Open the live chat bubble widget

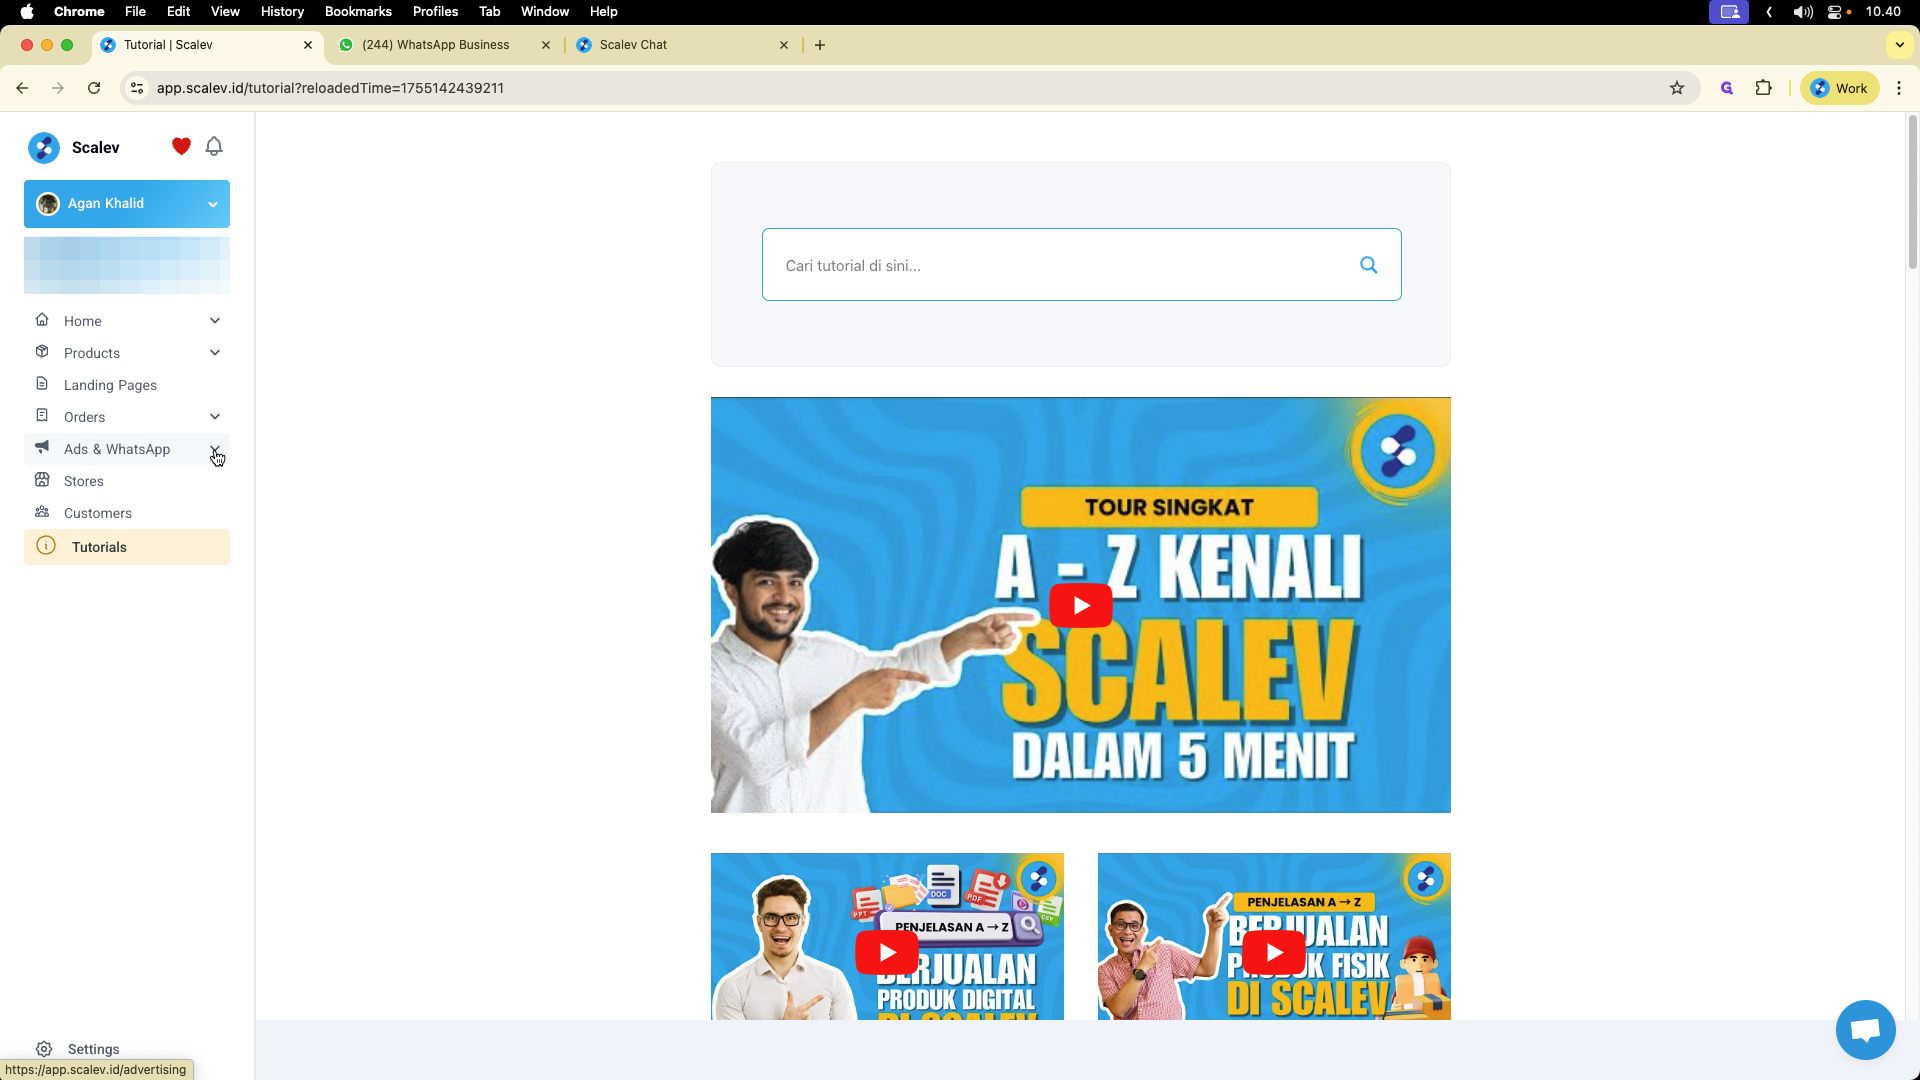click(x=1865, y=1029)
